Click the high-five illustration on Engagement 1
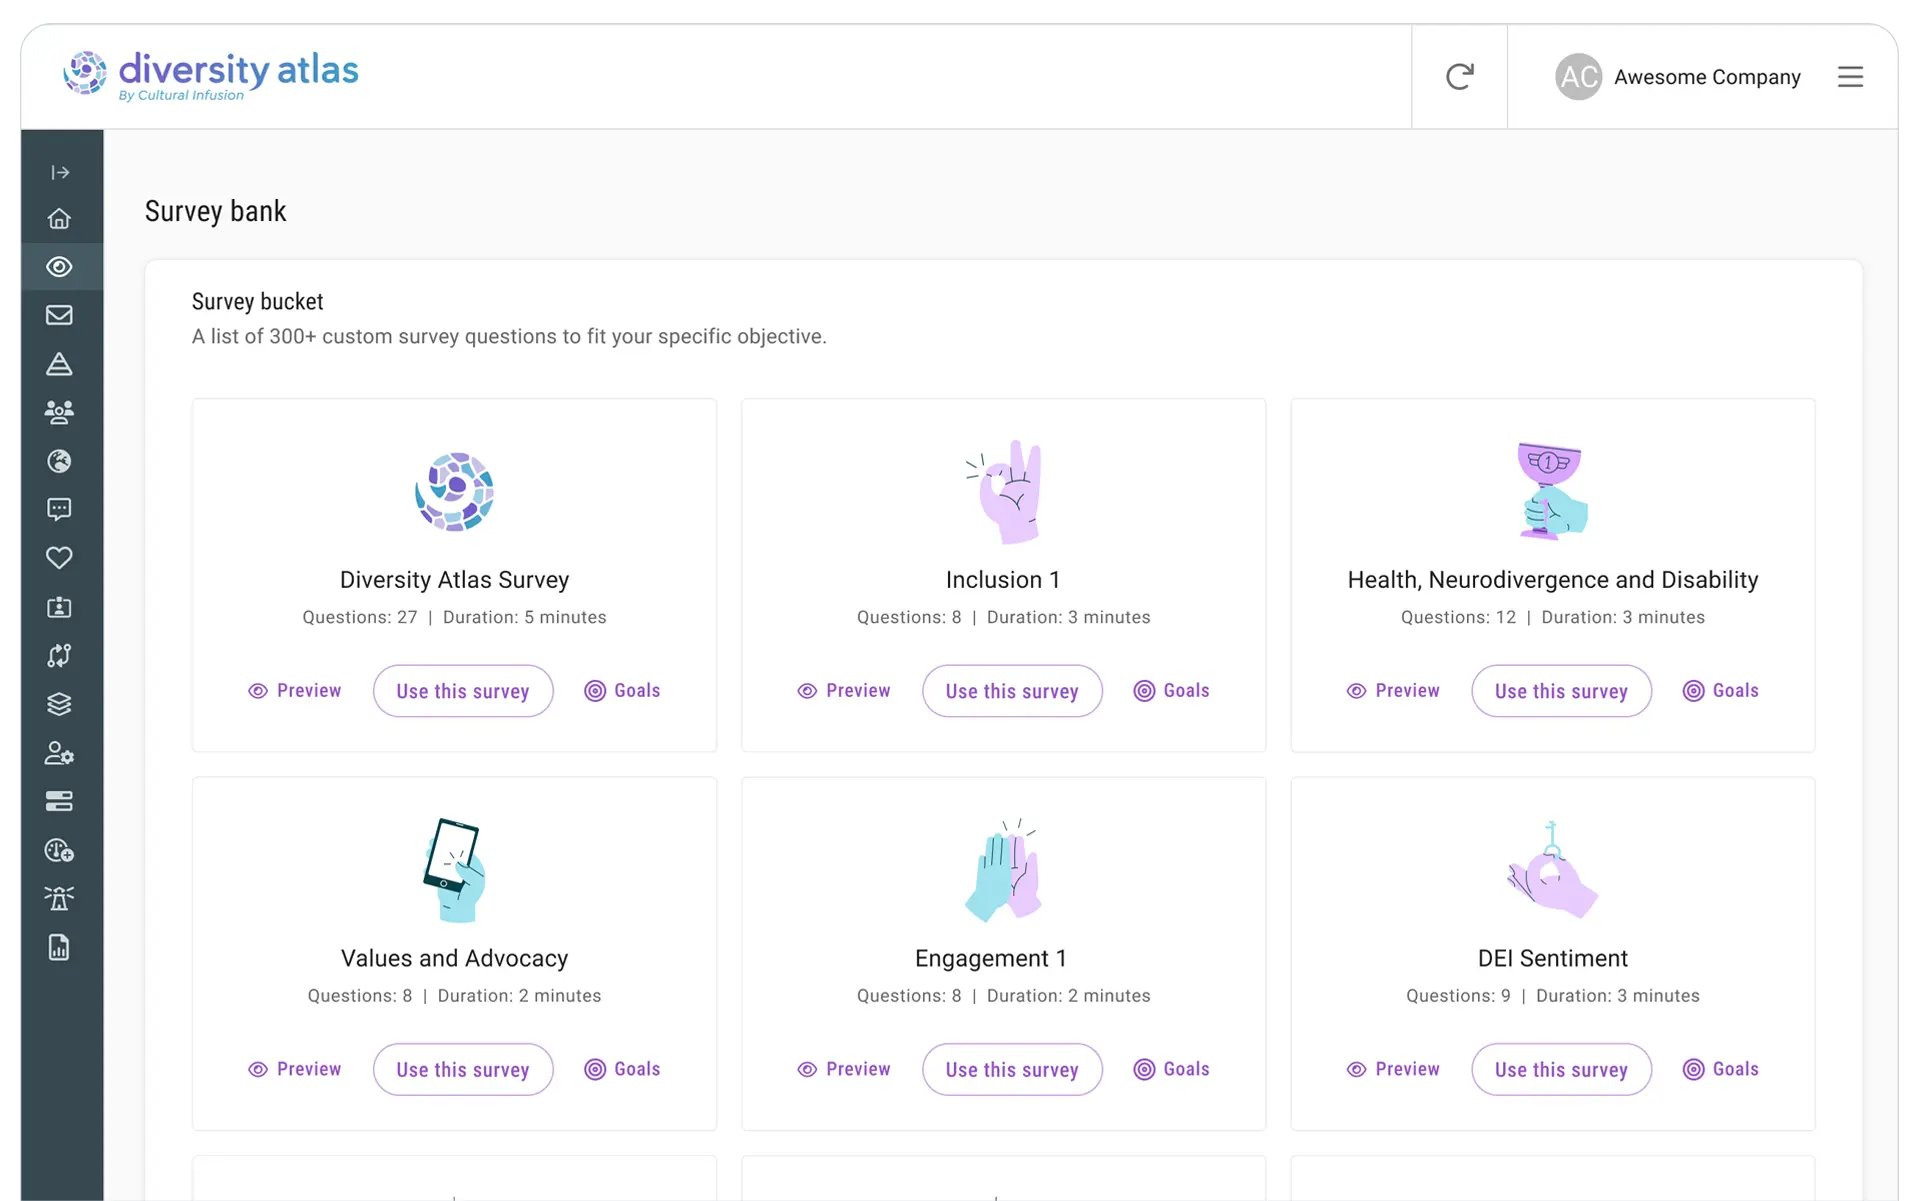1920x1201 pixels. click(x=1004, y=870)
